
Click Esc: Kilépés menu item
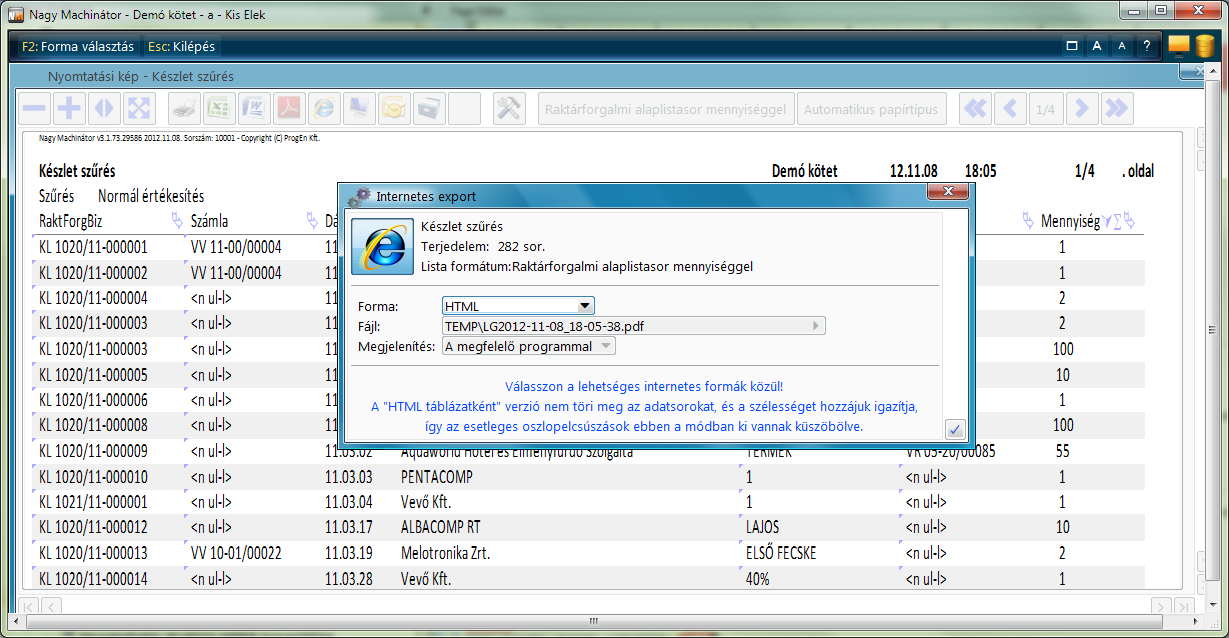click(181, 46)
